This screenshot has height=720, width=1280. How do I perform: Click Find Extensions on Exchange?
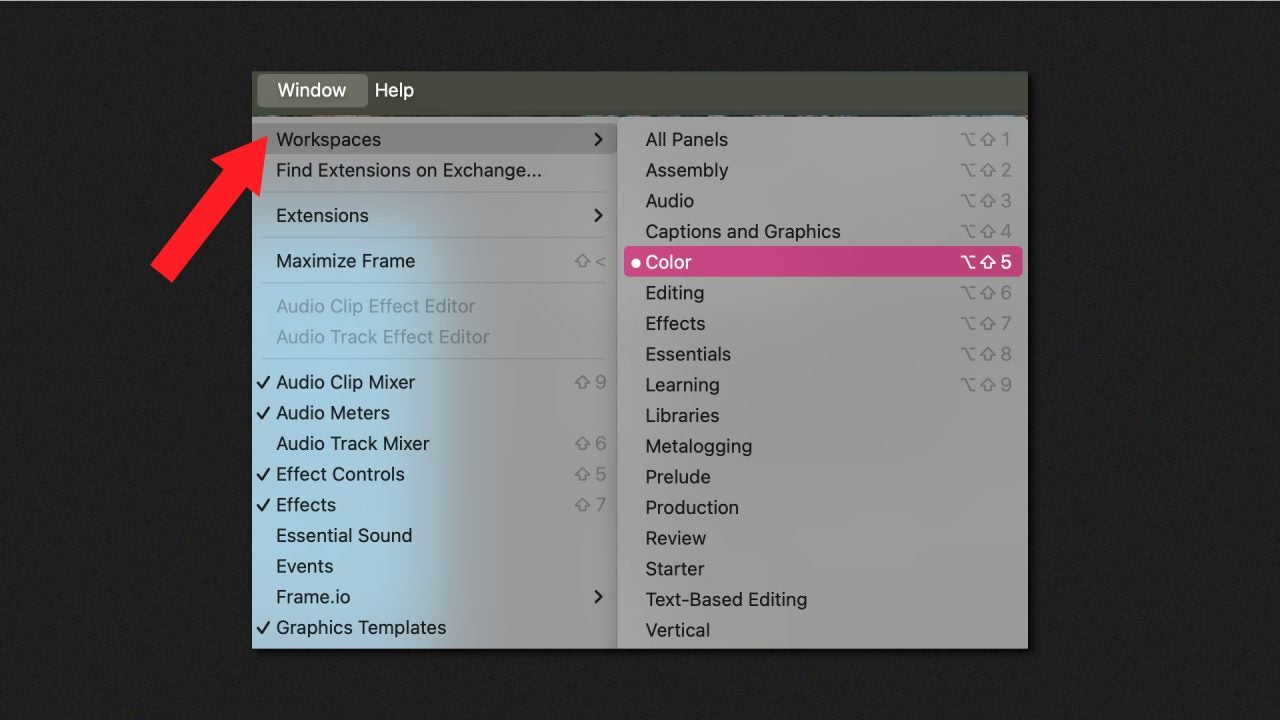click(408, 171)
